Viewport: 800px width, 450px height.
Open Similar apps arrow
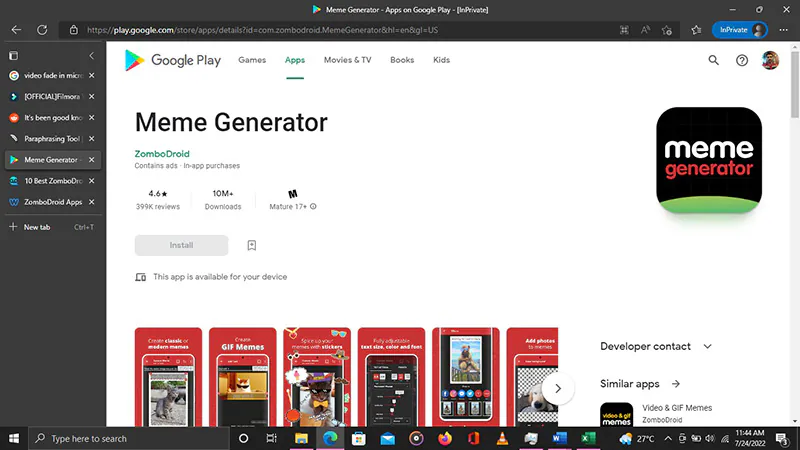coord(676,384)
